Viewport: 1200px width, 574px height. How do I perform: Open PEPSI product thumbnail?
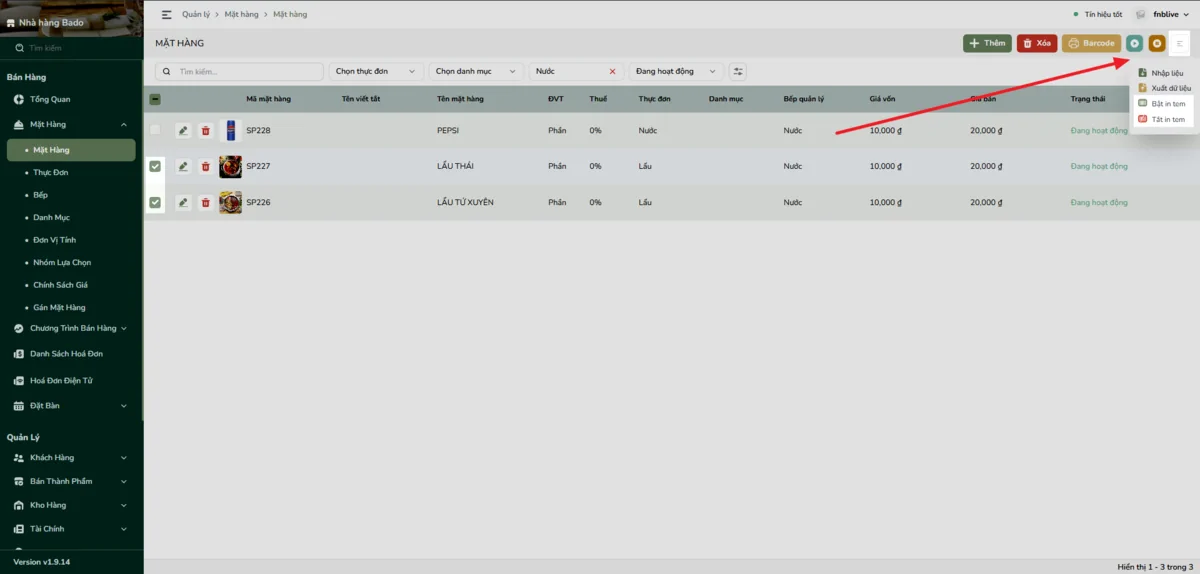[230, 130]
